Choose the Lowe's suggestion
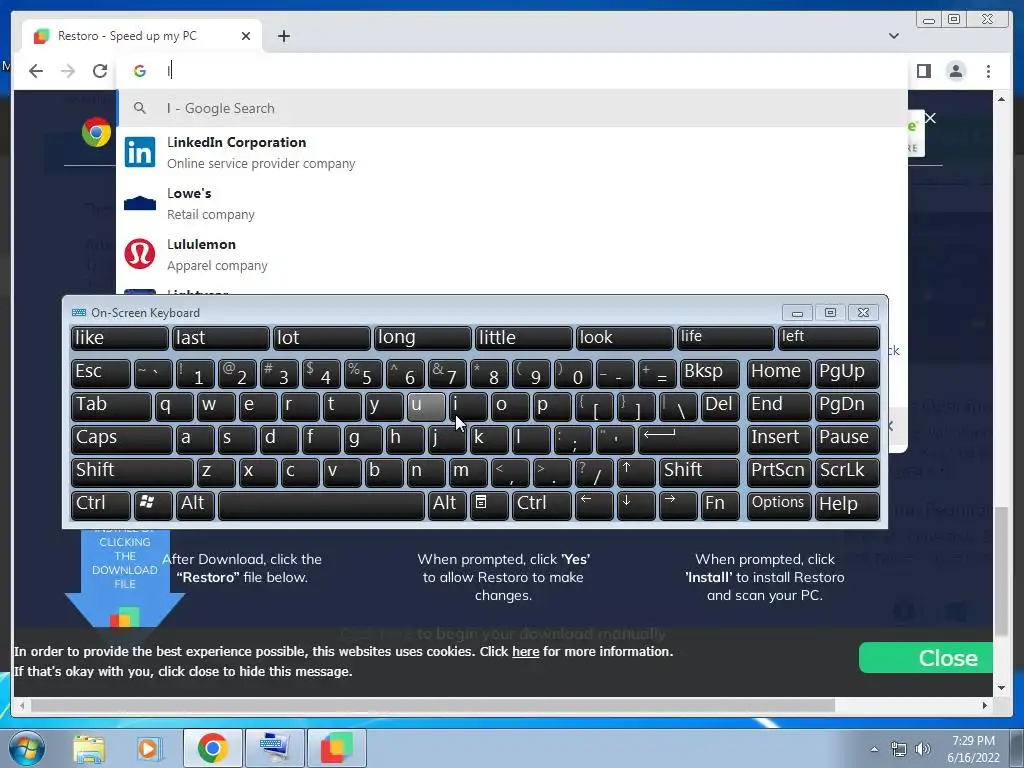The width and height of the screenshot is (1024, 768). click(x=512, y=203)
